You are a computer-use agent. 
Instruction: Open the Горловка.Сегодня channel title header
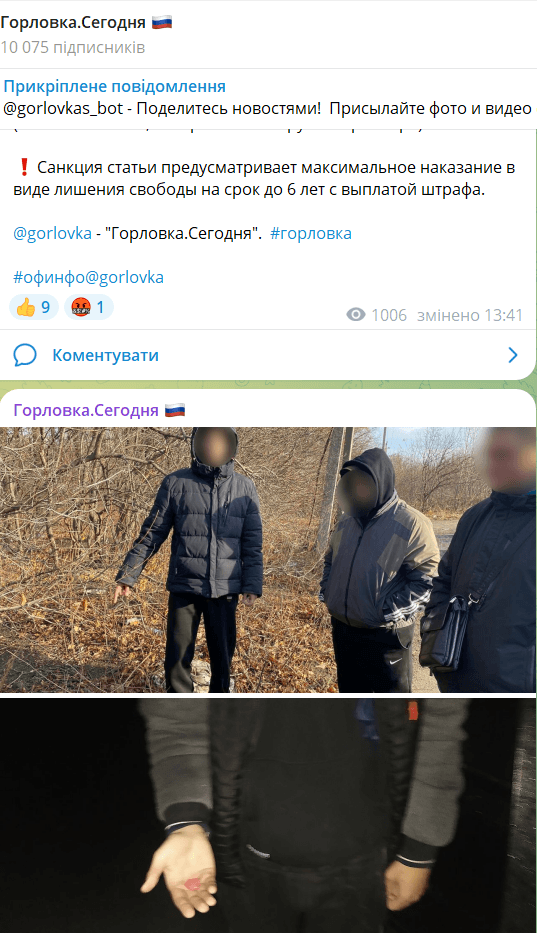click(73, 23)
